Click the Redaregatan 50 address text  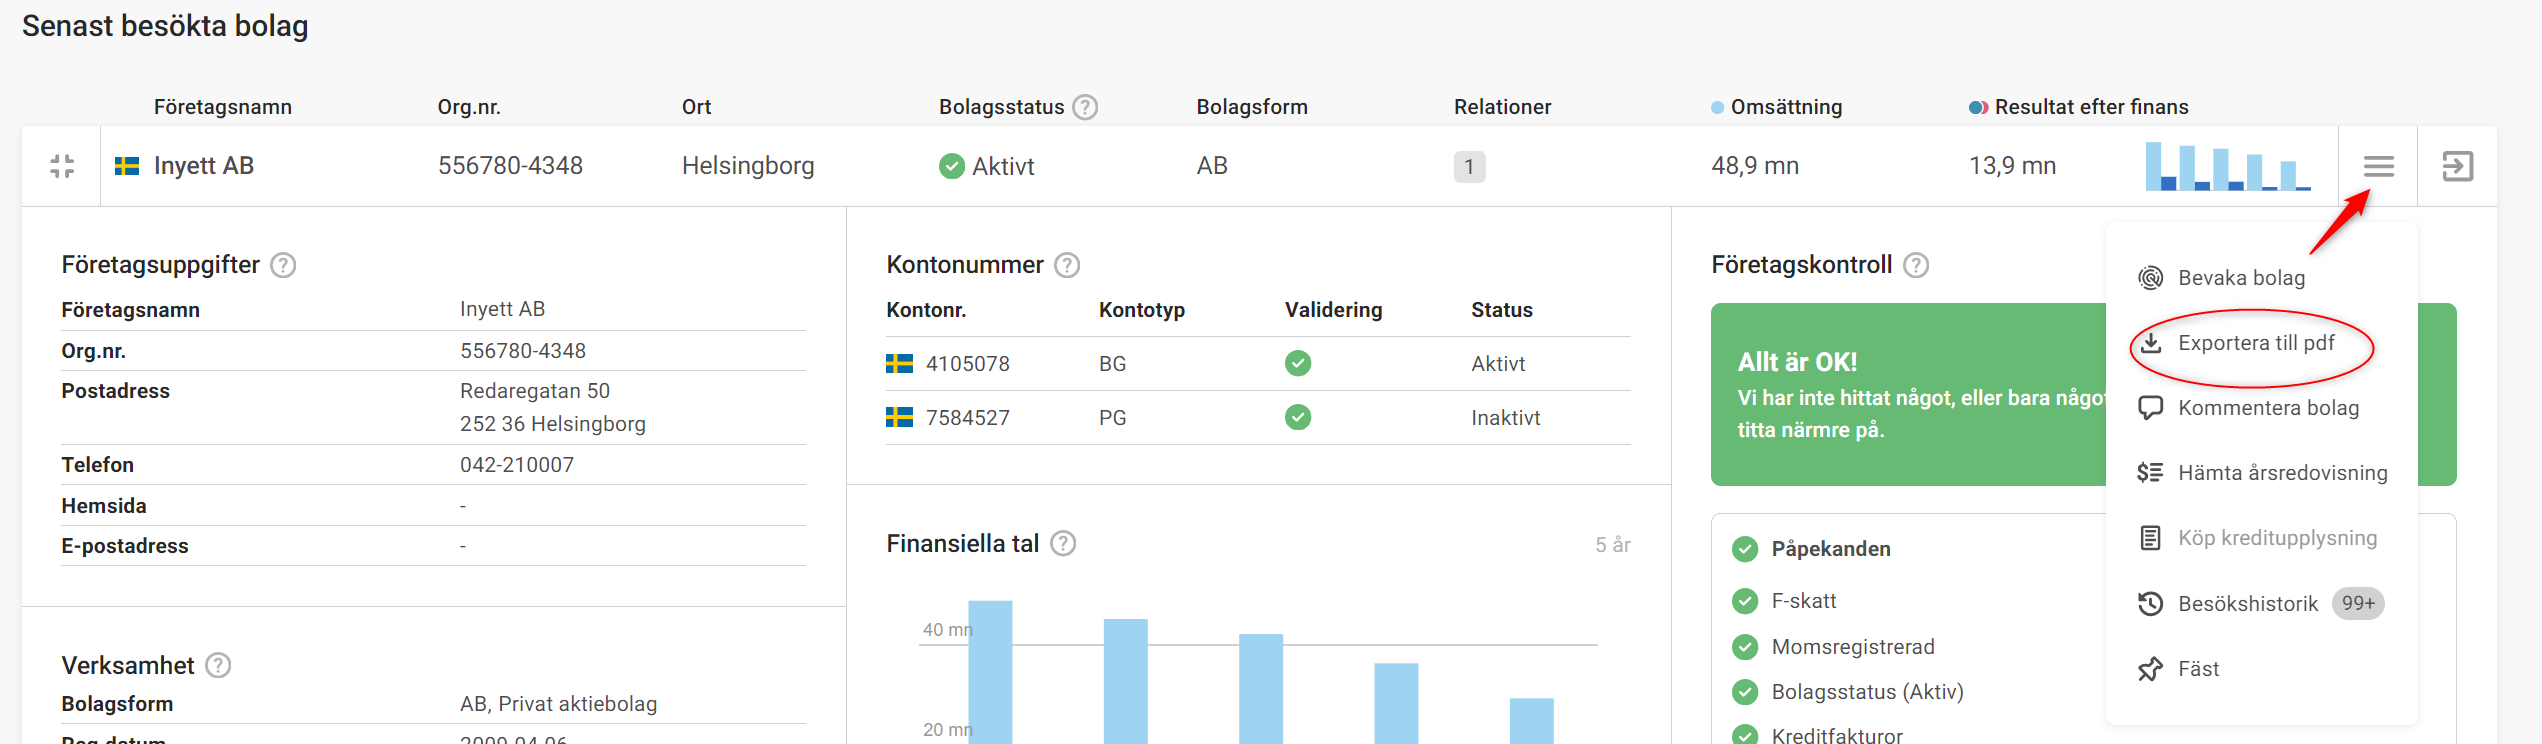tap(535, 391)
